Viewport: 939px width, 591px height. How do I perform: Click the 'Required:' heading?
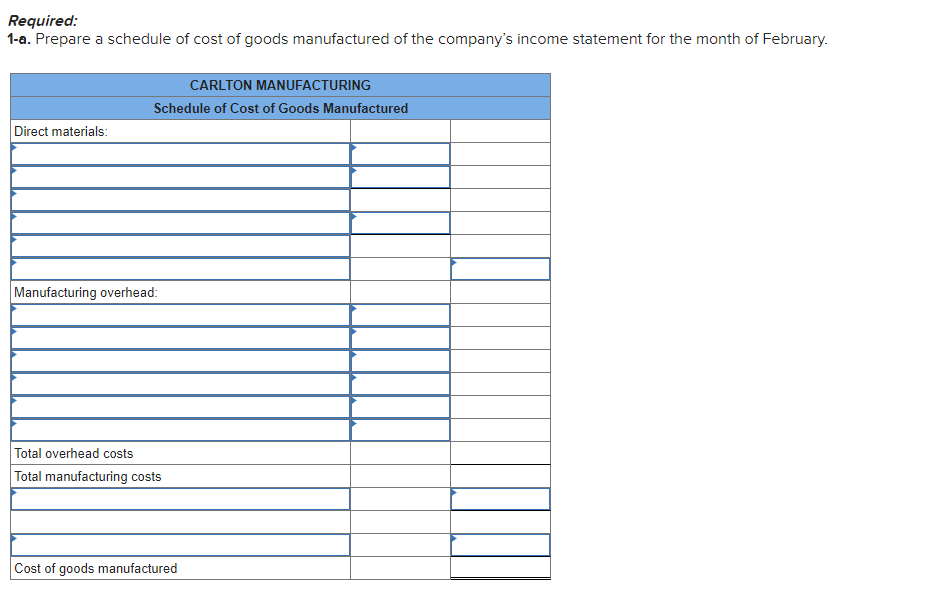tap(43, 21)
